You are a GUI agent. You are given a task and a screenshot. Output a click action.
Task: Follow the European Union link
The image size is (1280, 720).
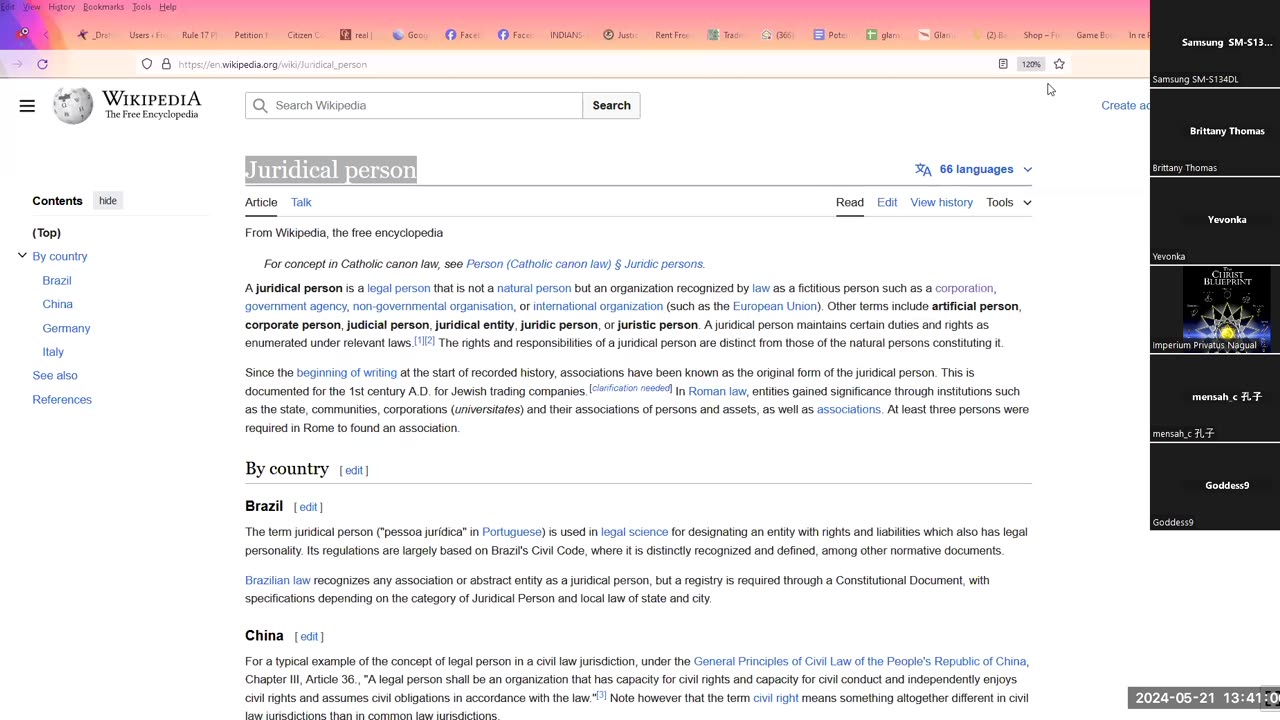pos(774,306)
